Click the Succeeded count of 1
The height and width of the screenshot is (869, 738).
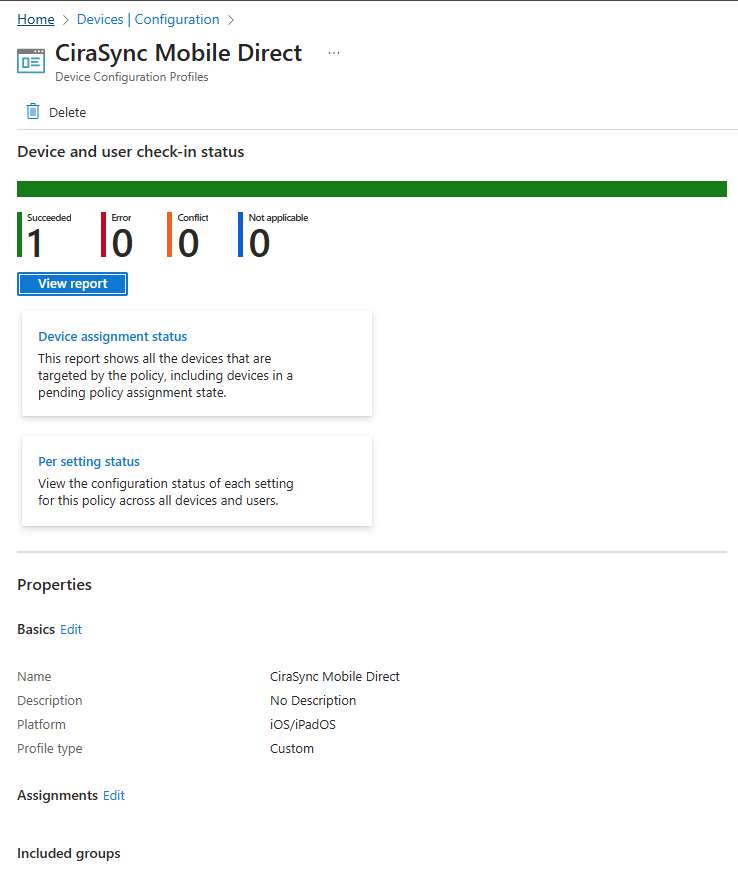34,243
